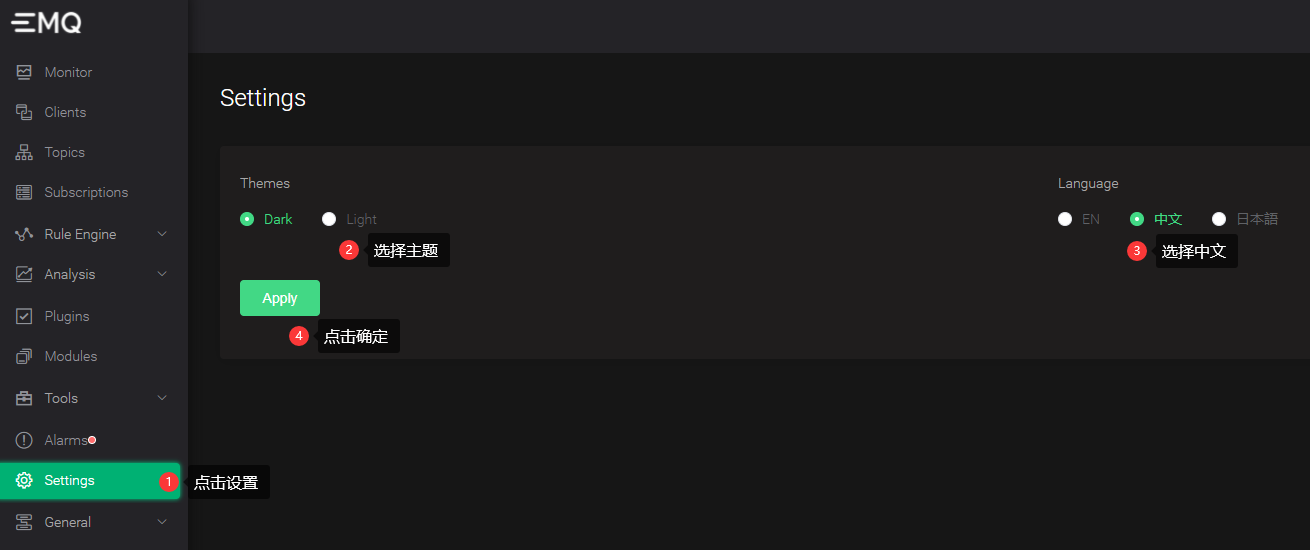Image resolution: width=1310 pixels, height=550 pixels.
Task: Click the Plugins checkmark icon
Action: pos(24,316)
